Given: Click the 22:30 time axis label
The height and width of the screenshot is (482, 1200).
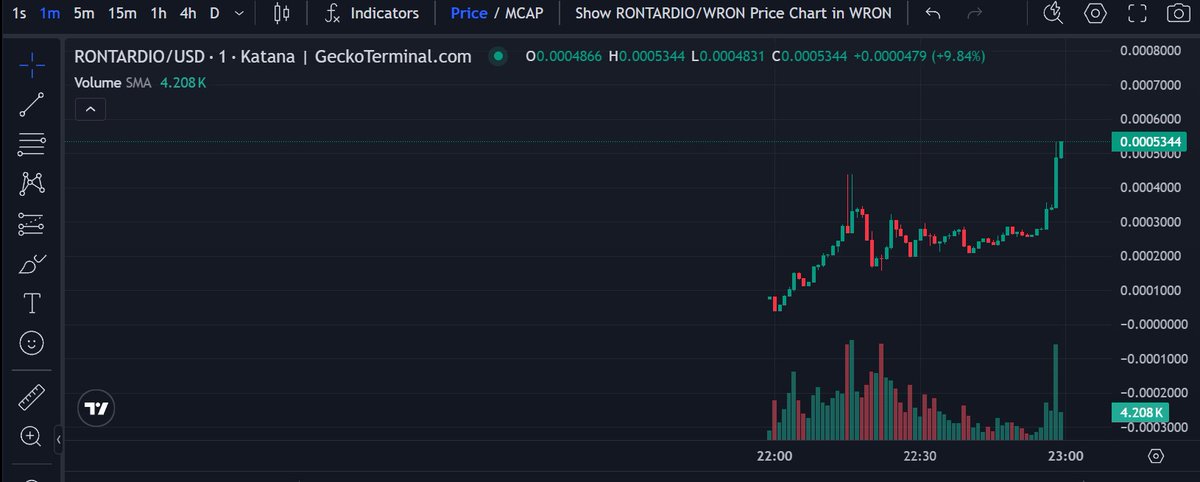Looking at the screenshot, I should tap(919, 456).
